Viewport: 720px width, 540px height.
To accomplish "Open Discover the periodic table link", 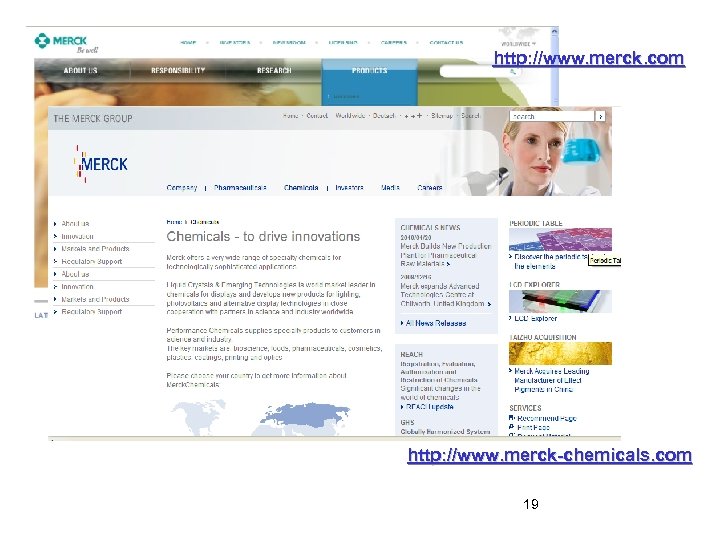I will pos(549,261).
